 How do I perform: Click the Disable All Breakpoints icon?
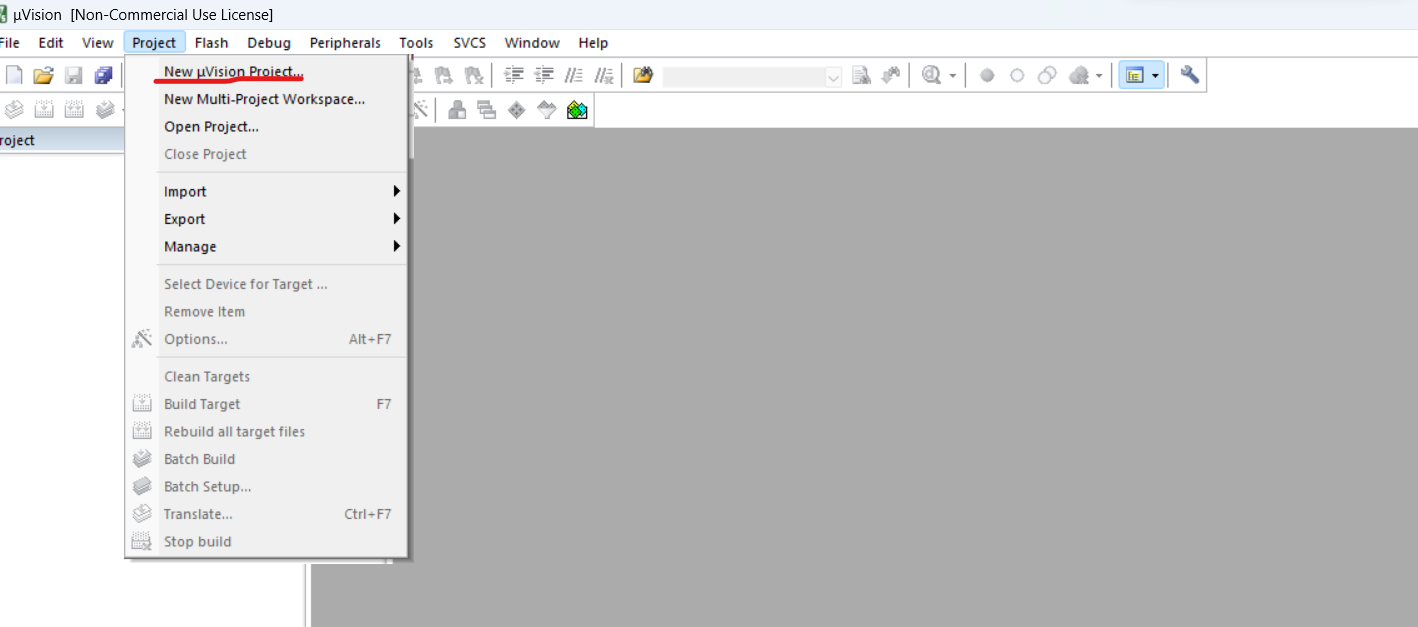coord(1047,75)
